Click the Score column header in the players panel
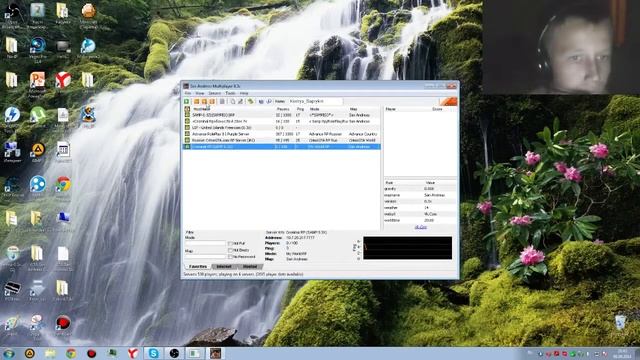 point(444,109)
